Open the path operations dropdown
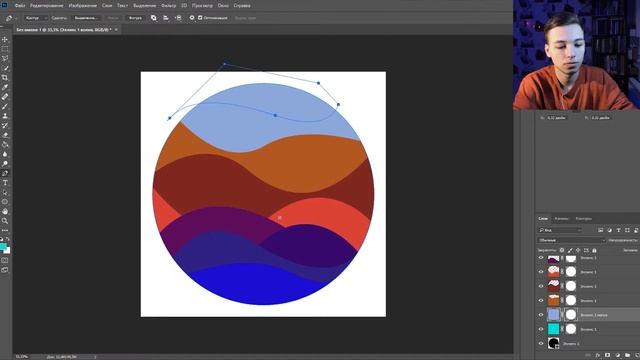640x360 pixels. [x=153, y=18]
